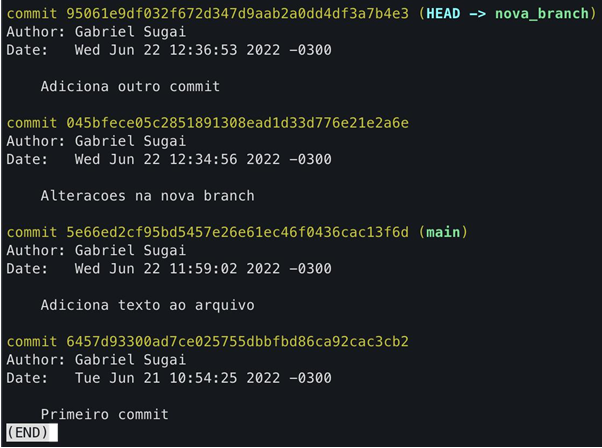Select the commit hash 6457d93300ad7ce025755dbbfbd86ca92cac3cb2
The image size is (602, 448).
tap(237, 342)
